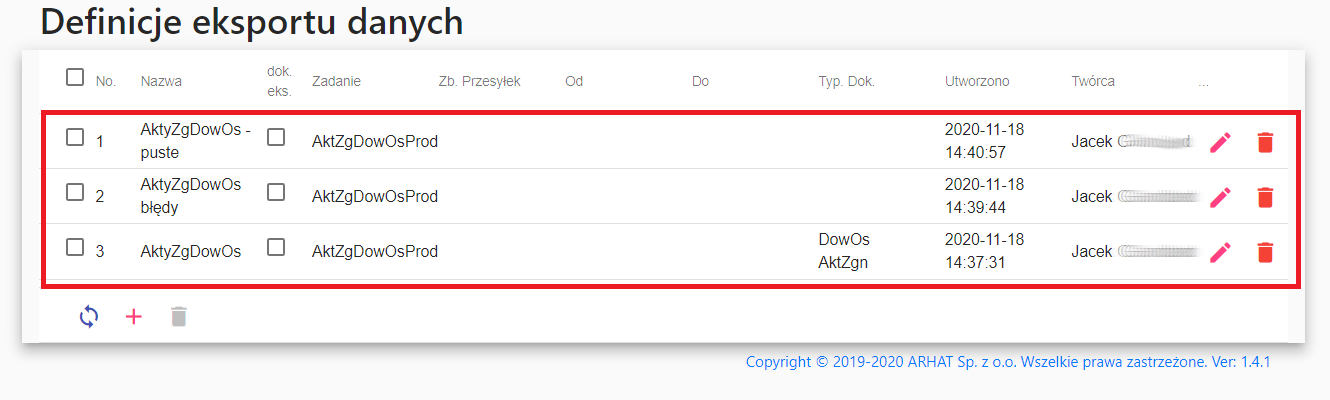Refresh the export definitions list
1330x400 pixels.
tap(89, 317)
